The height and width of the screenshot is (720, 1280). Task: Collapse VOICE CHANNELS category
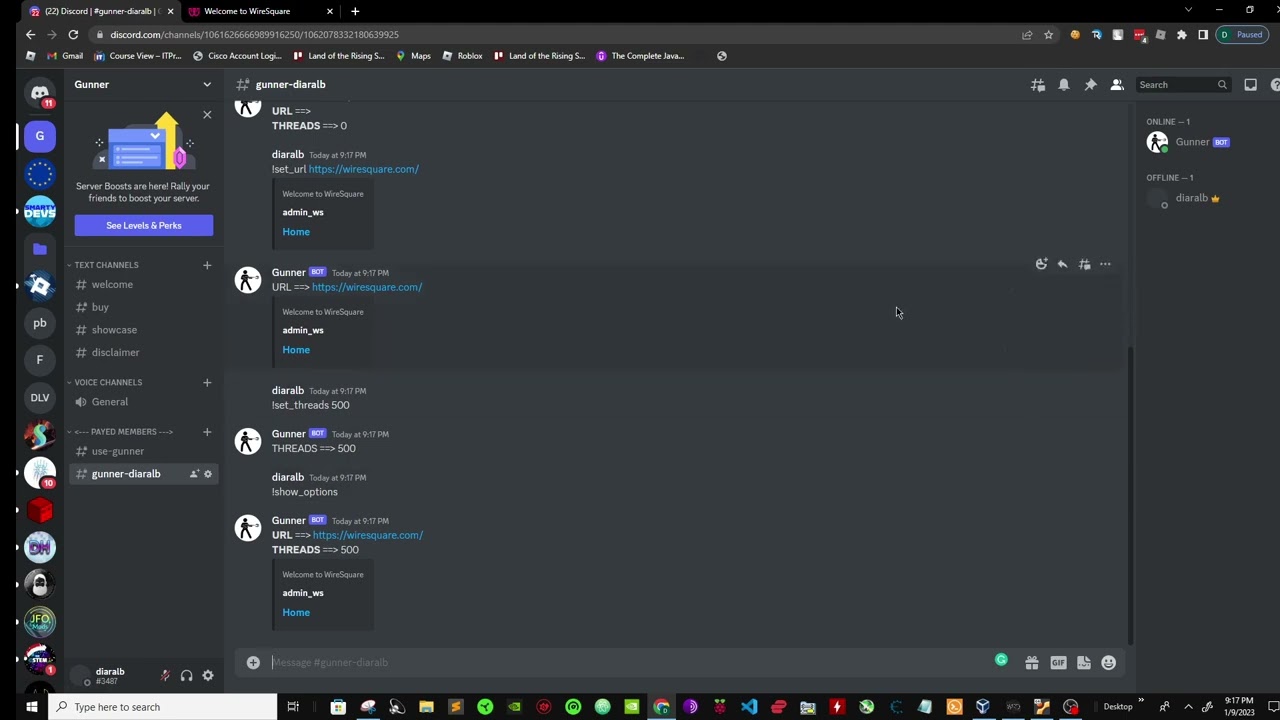pos(106,382)
